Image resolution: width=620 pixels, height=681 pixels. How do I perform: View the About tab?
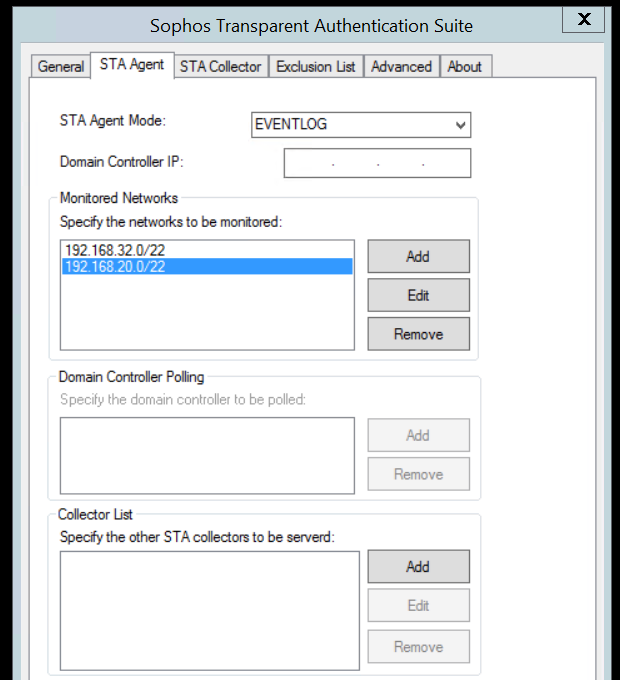pyautogui.click(x=465, y=66)
